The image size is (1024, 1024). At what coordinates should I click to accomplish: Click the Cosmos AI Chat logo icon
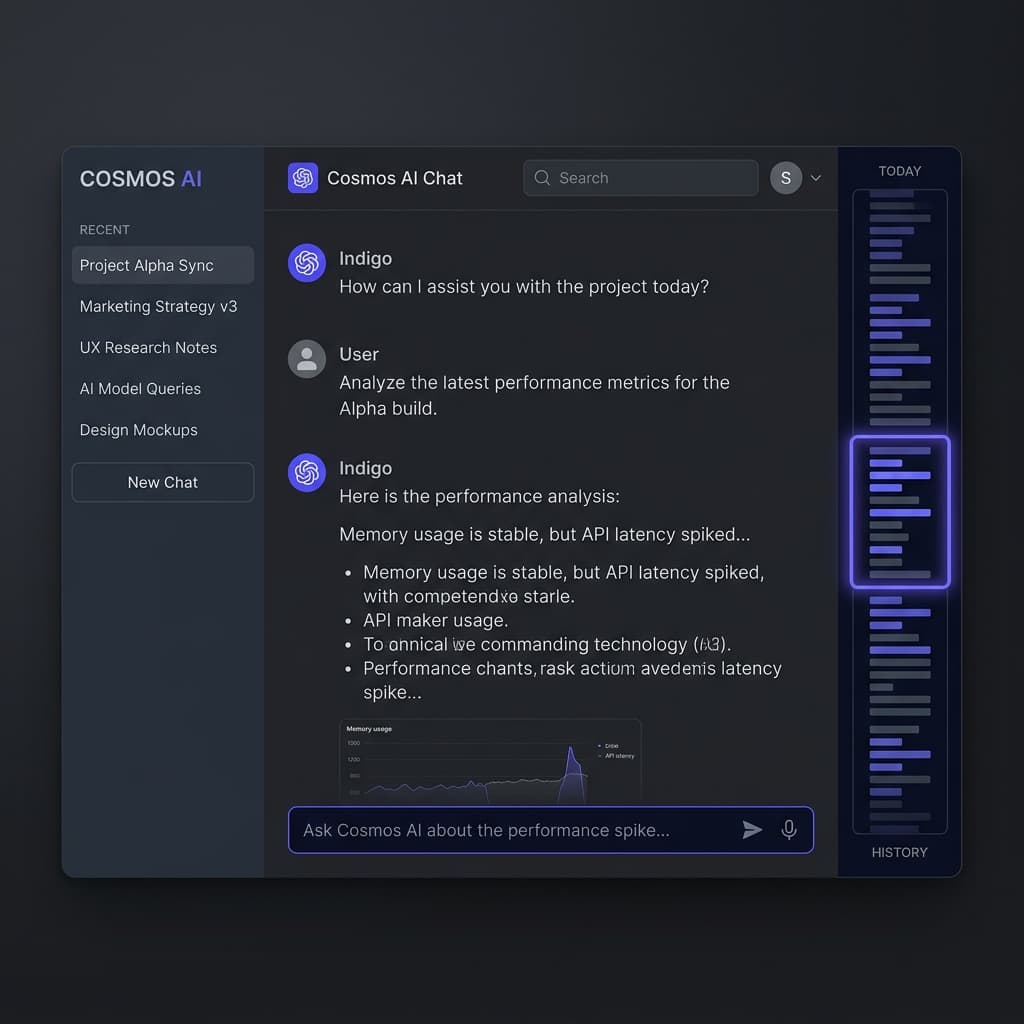click(x=302, y=178)
